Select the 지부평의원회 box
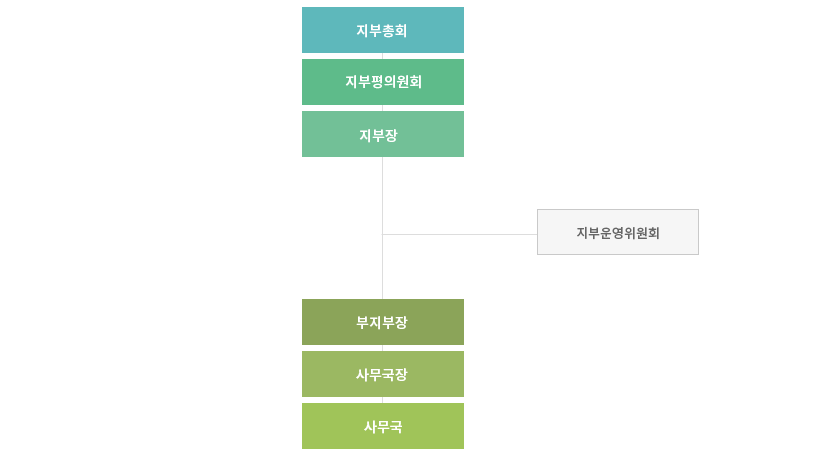 coord(383,82)
